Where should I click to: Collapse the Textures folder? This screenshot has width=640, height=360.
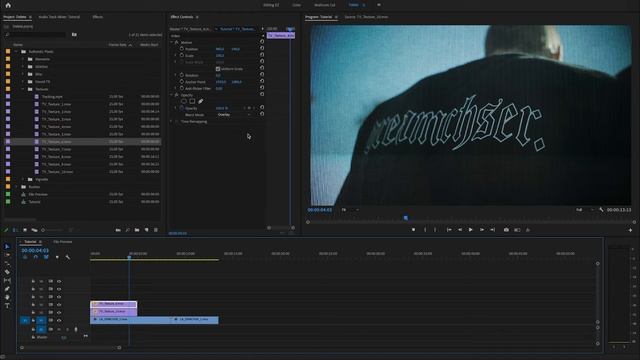click(23, 89)
